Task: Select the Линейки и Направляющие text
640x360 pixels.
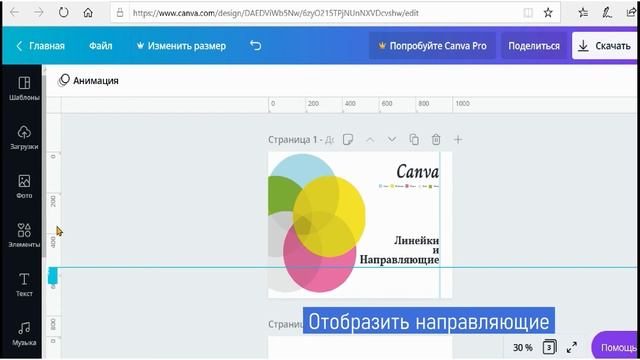Action: pos(400,250)
